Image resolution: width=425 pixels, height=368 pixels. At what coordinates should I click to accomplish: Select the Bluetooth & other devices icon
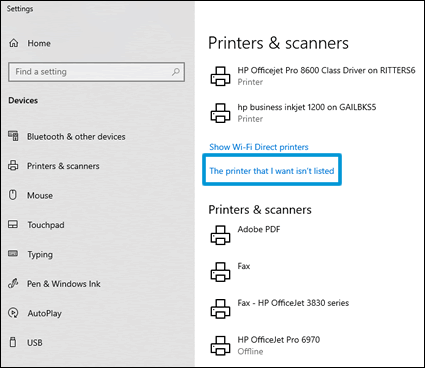(x=13, y=136)
